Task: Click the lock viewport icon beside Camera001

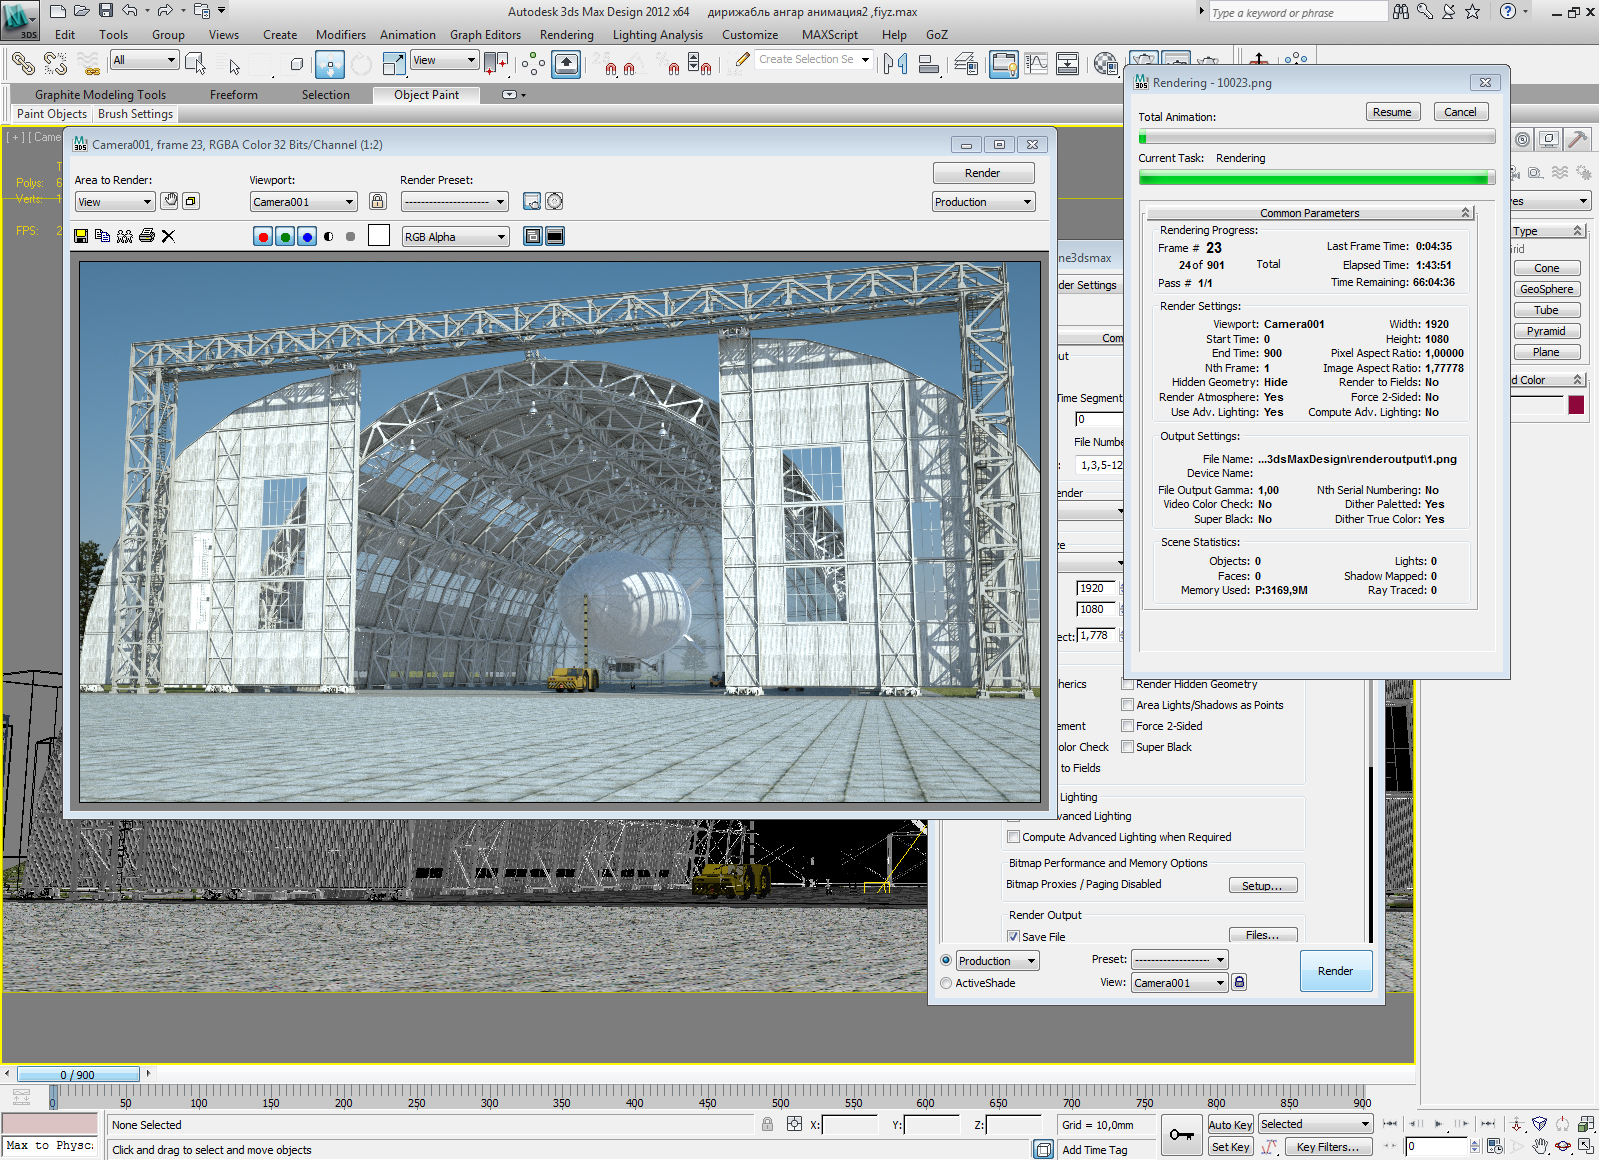Action: (377, 202)
